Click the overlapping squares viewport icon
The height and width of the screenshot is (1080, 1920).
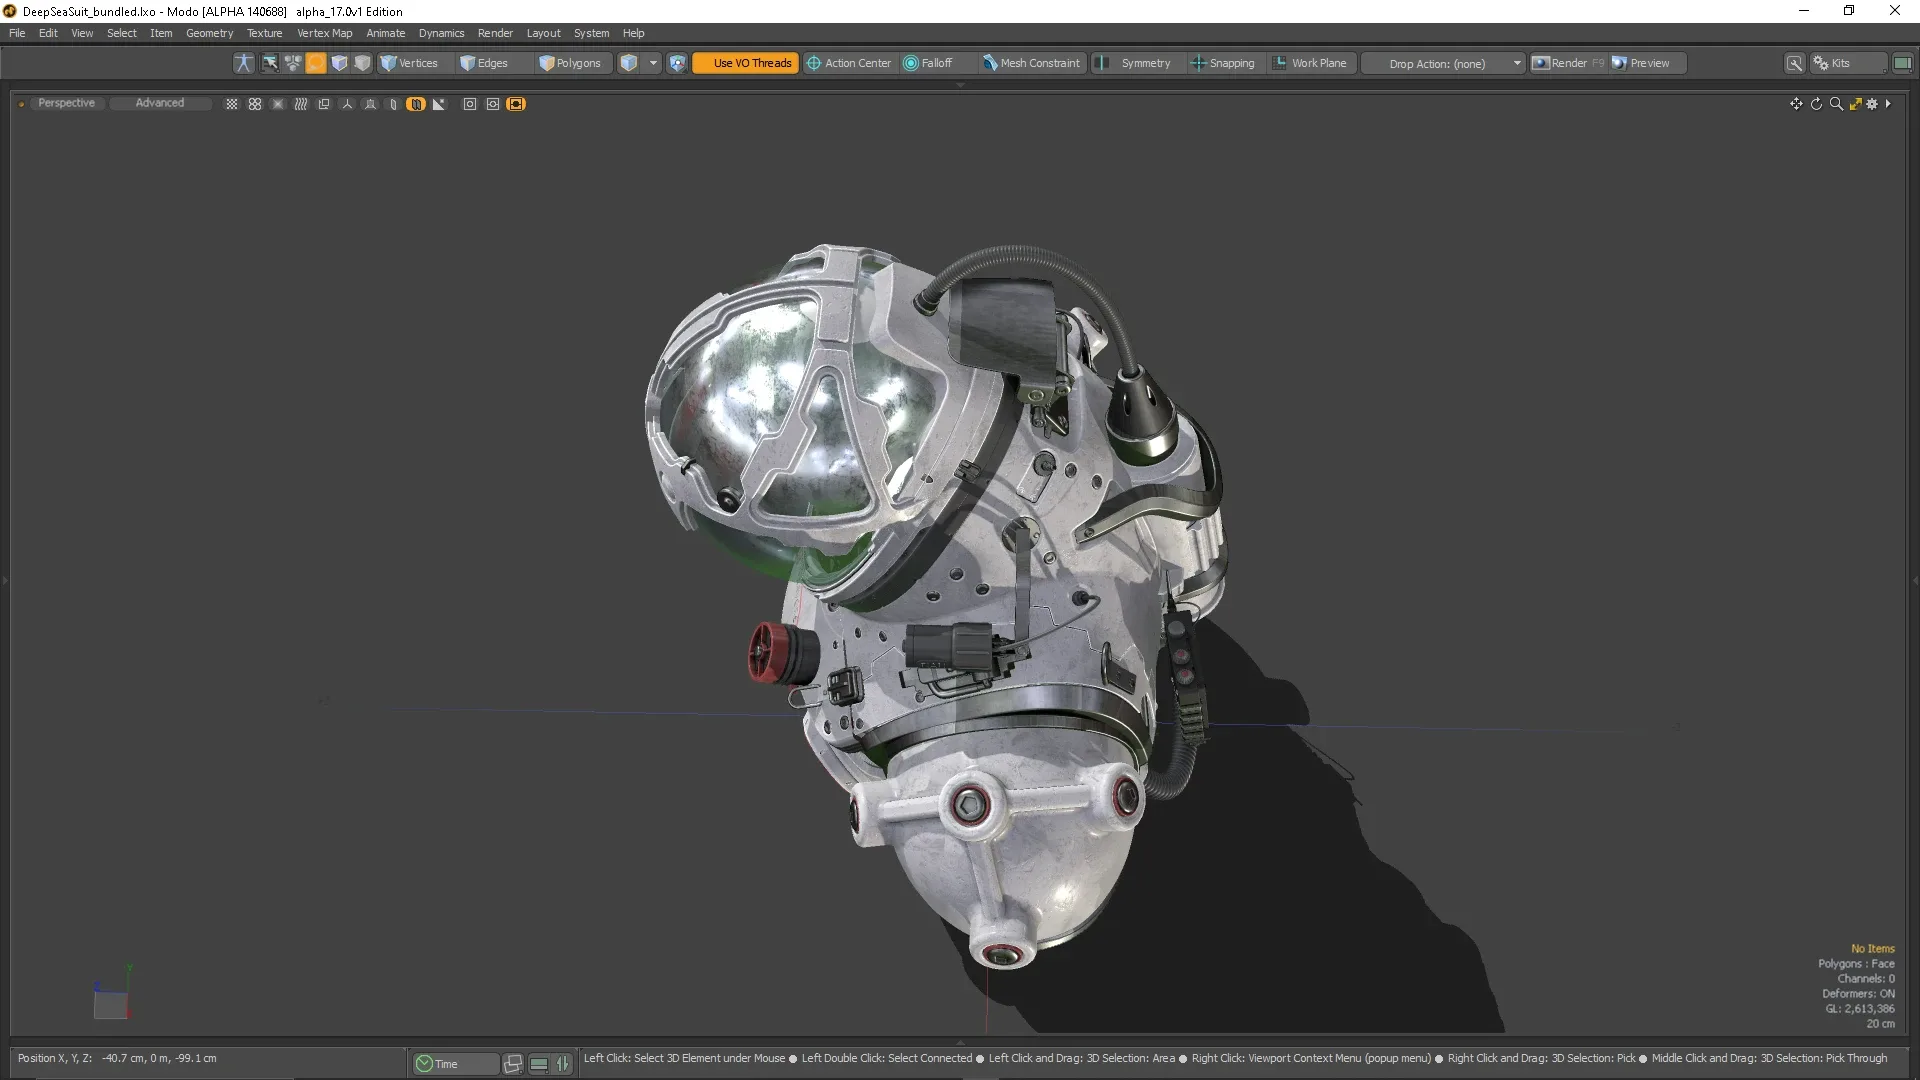[324, 104]
